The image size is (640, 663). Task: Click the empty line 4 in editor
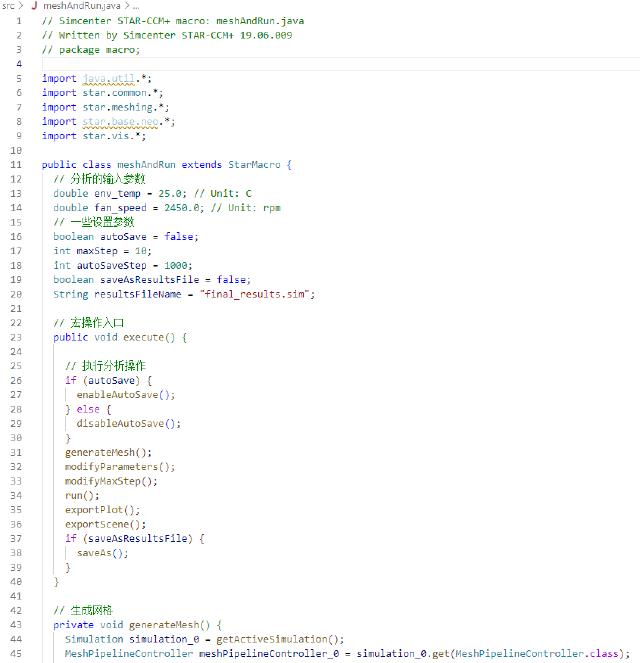pyautogui.click(x=341, y=64)
